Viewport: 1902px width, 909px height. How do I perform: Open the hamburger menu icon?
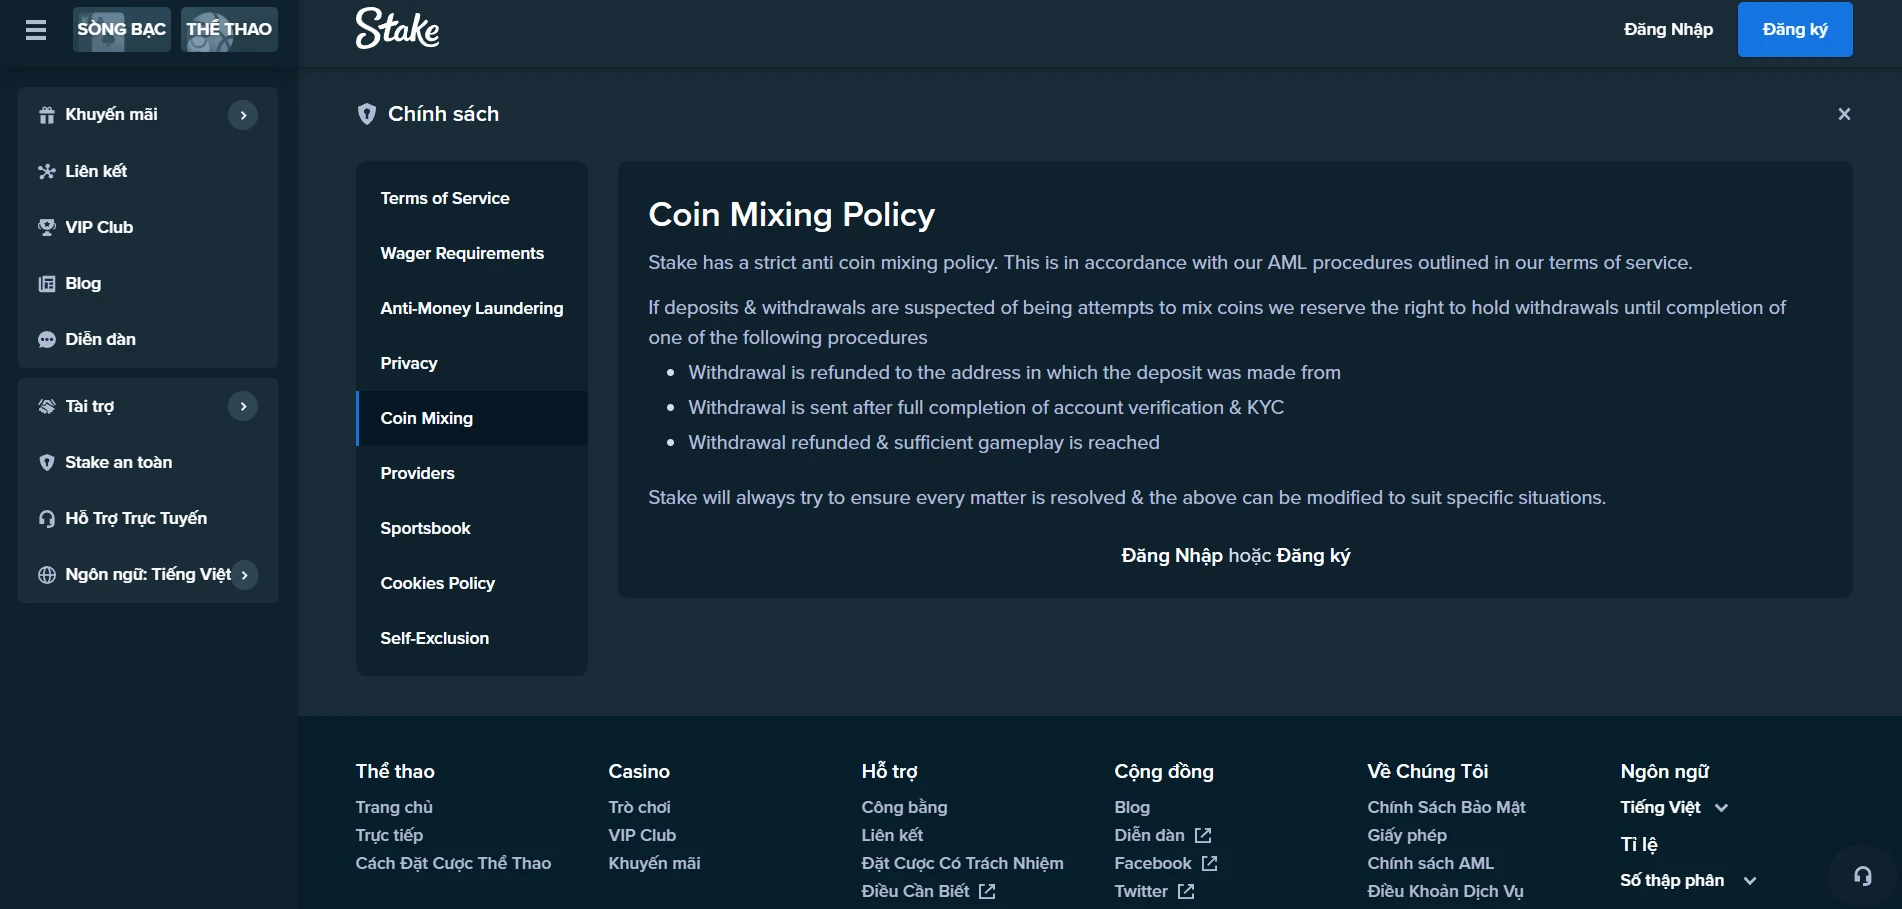tap(36, 30)
